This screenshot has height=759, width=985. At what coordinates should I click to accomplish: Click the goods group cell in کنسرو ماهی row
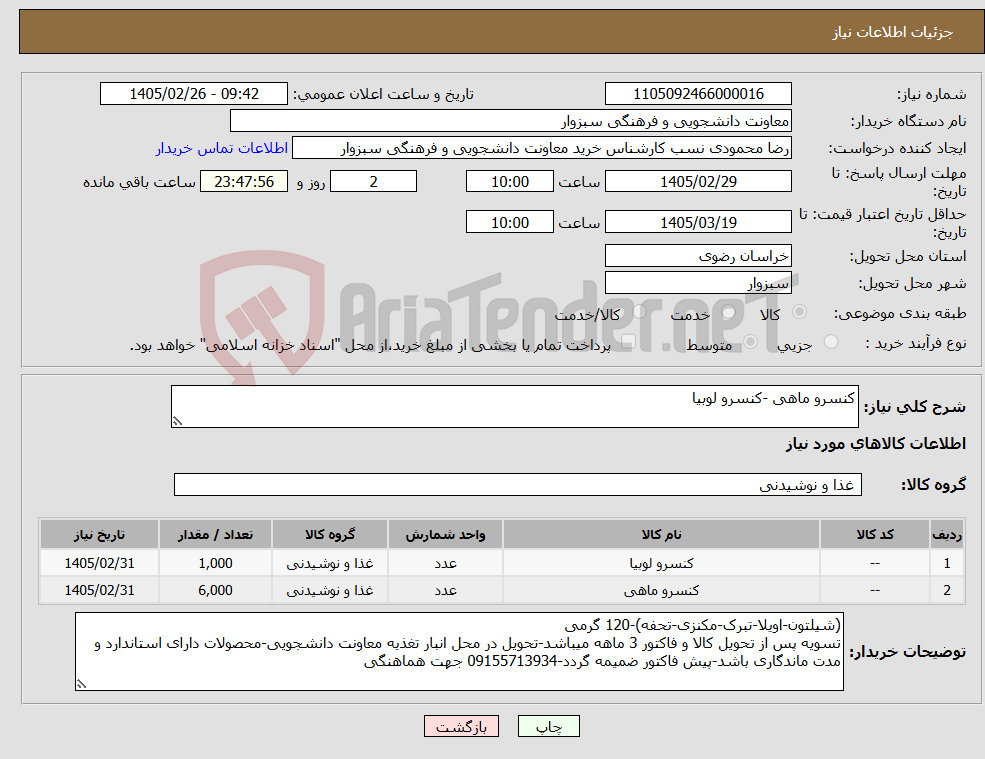[330, 590]
